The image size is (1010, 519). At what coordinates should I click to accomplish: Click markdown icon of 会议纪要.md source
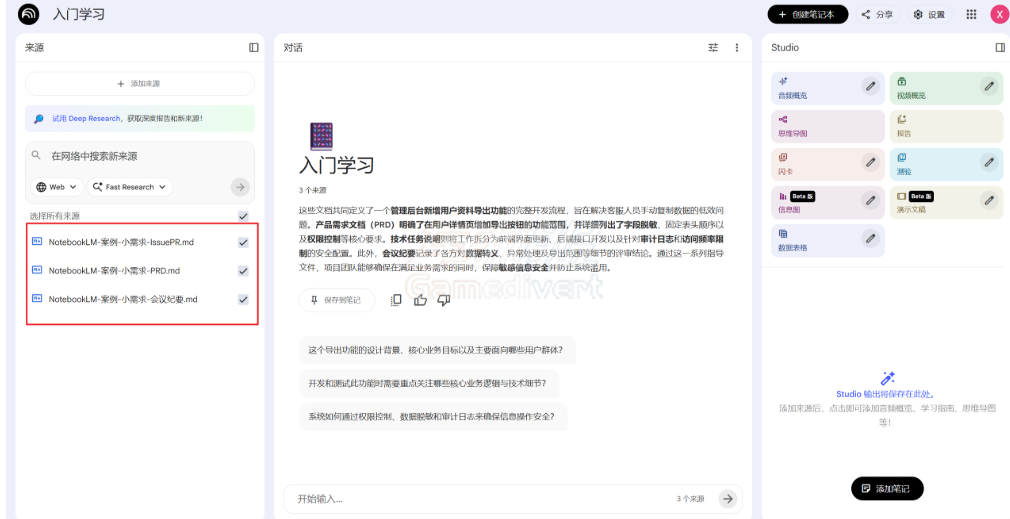(x=37, y=299)
